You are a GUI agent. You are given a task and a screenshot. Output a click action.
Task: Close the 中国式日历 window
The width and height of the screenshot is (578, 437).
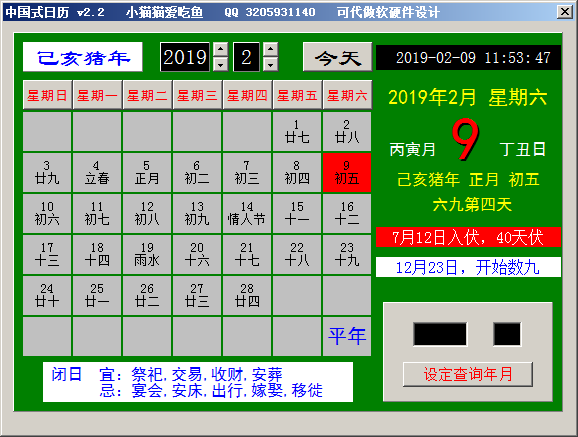564,12
